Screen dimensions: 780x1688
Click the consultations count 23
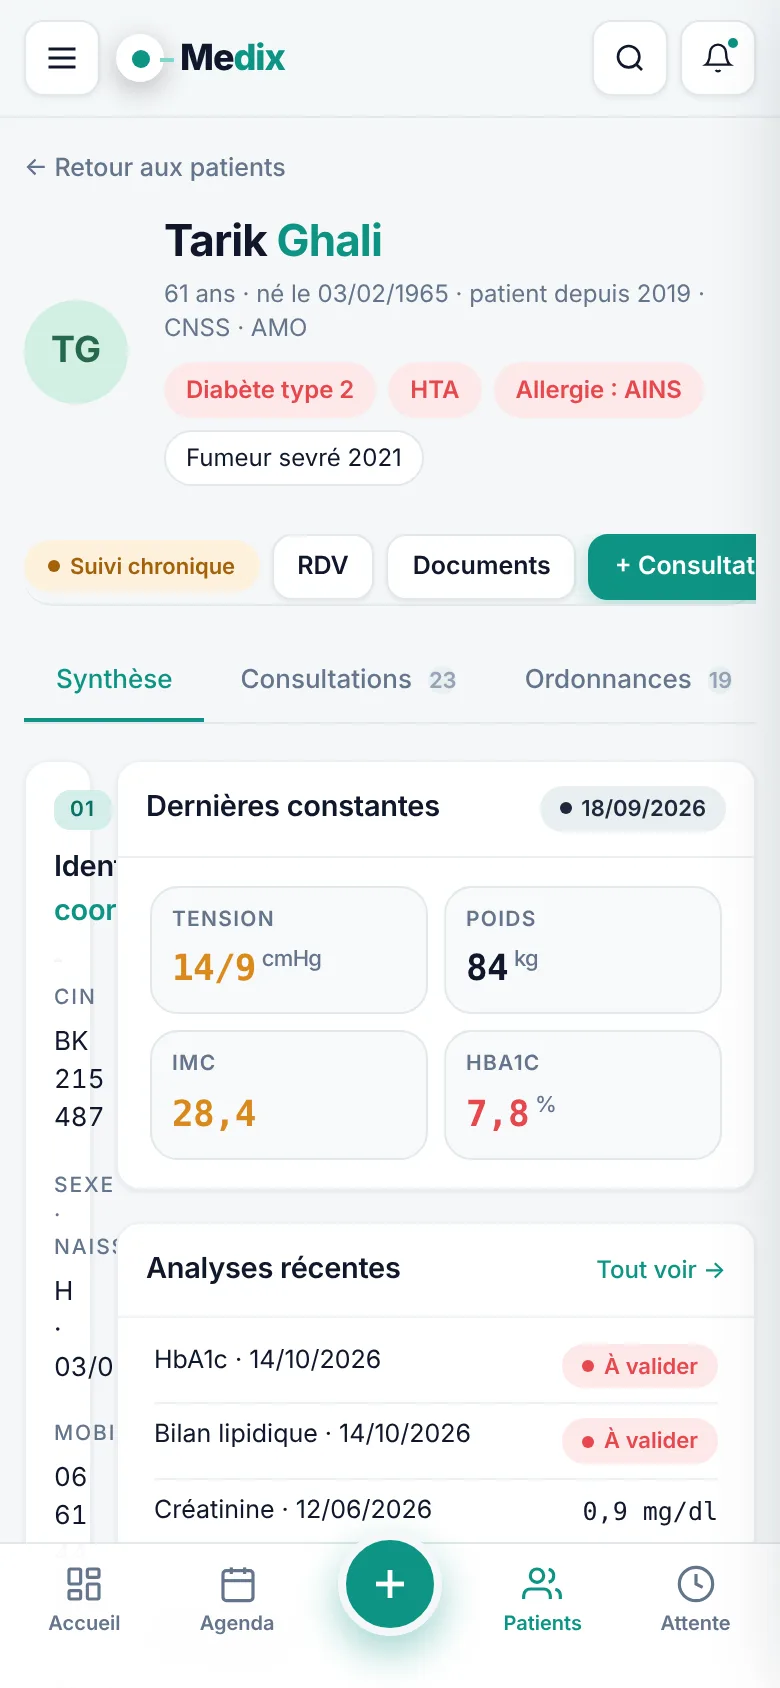[442, 680]
